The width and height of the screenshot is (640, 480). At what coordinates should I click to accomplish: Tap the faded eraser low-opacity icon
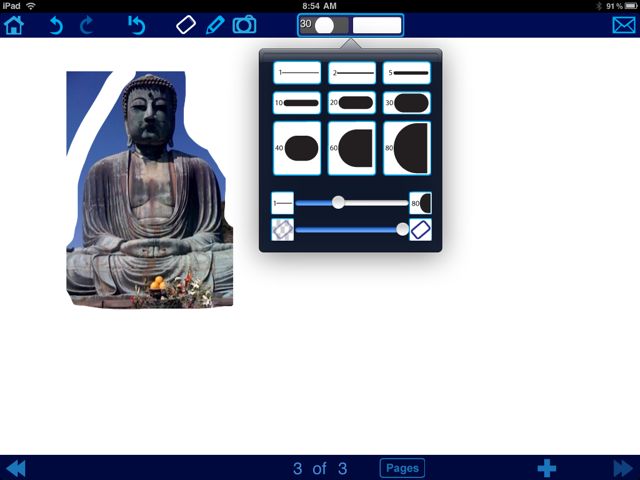(282, 230)
